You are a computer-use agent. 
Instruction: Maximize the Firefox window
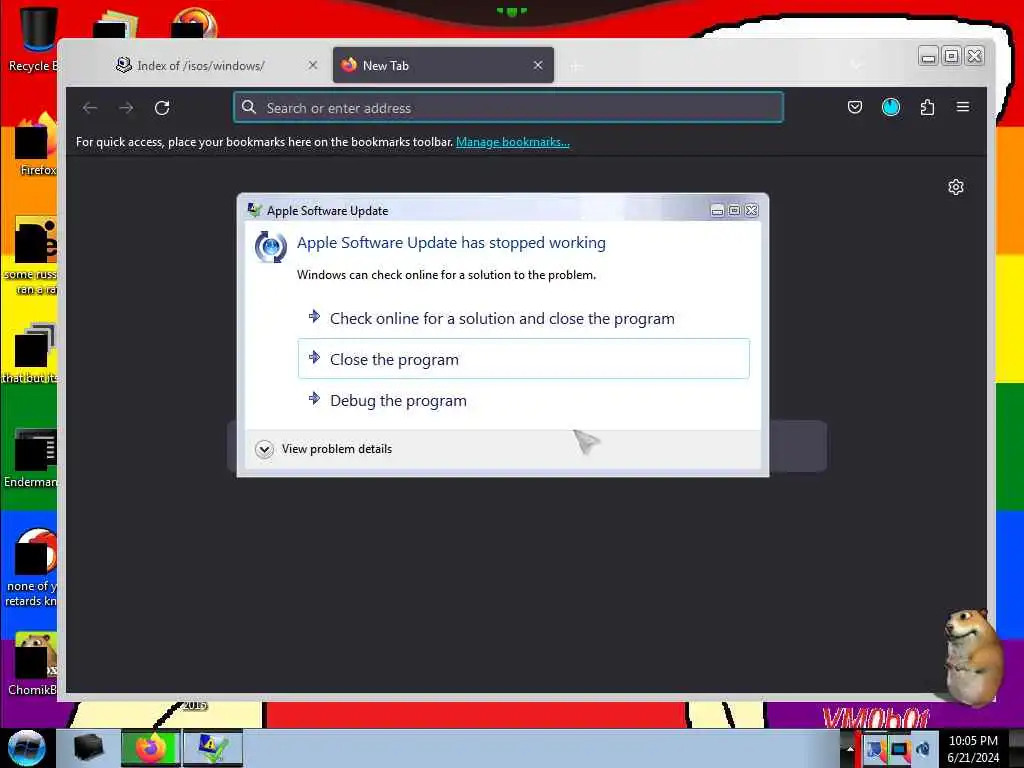(952, 56)
